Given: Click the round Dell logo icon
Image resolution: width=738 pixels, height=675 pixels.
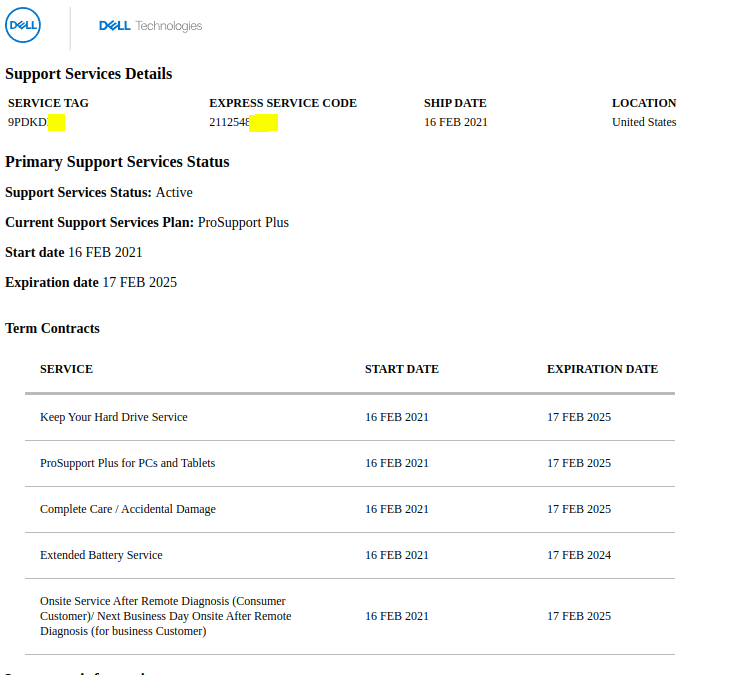Looking at the screenshot, I should [23, 25].
